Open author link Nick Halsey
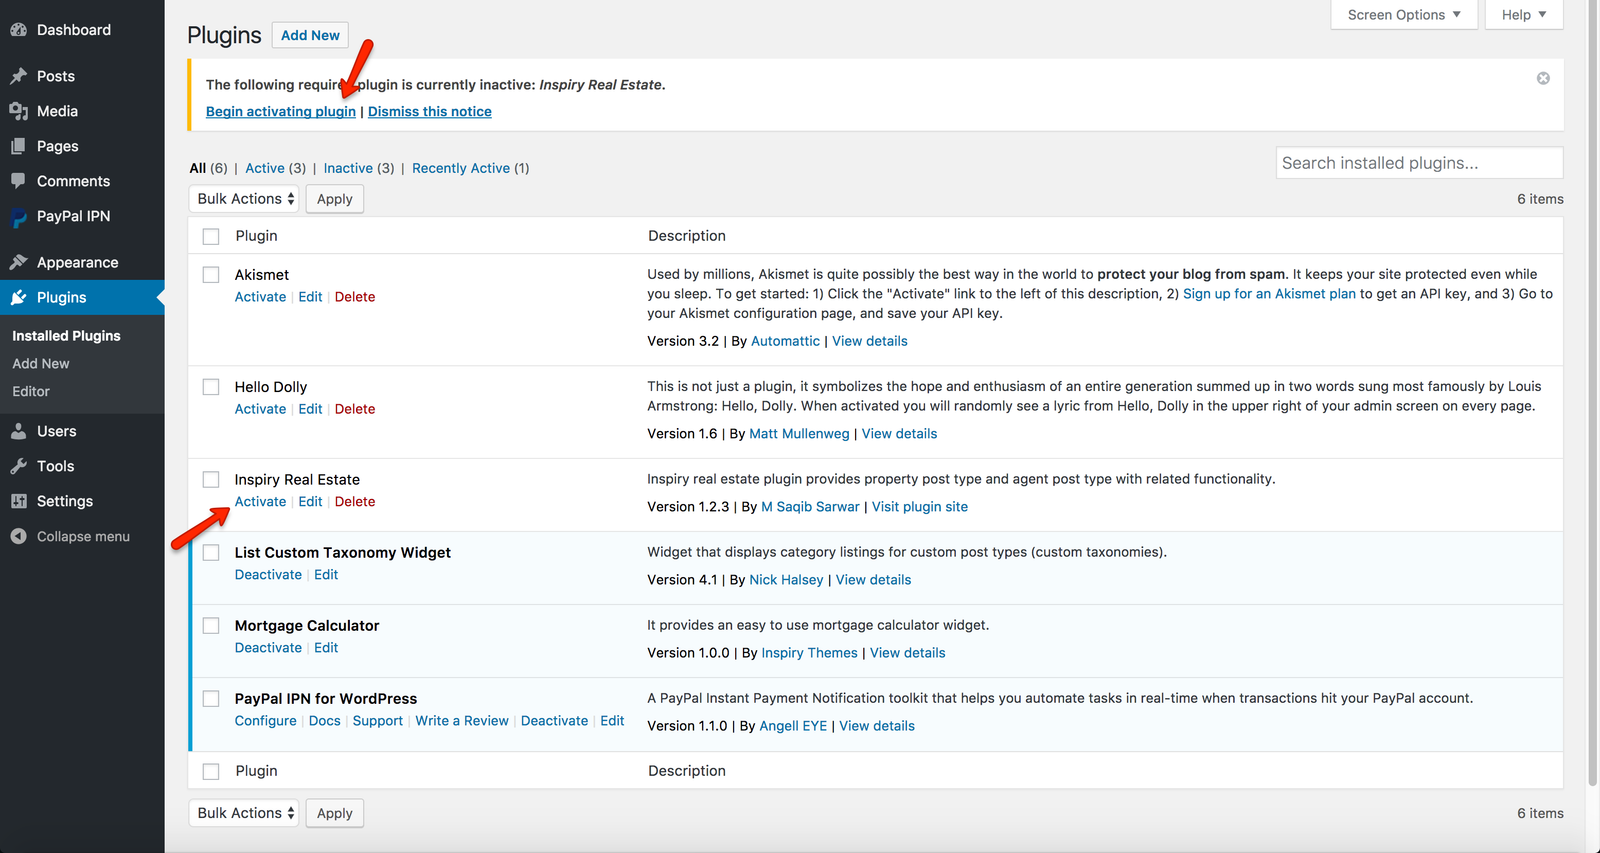1600x853 pixels. click(786, 580)
